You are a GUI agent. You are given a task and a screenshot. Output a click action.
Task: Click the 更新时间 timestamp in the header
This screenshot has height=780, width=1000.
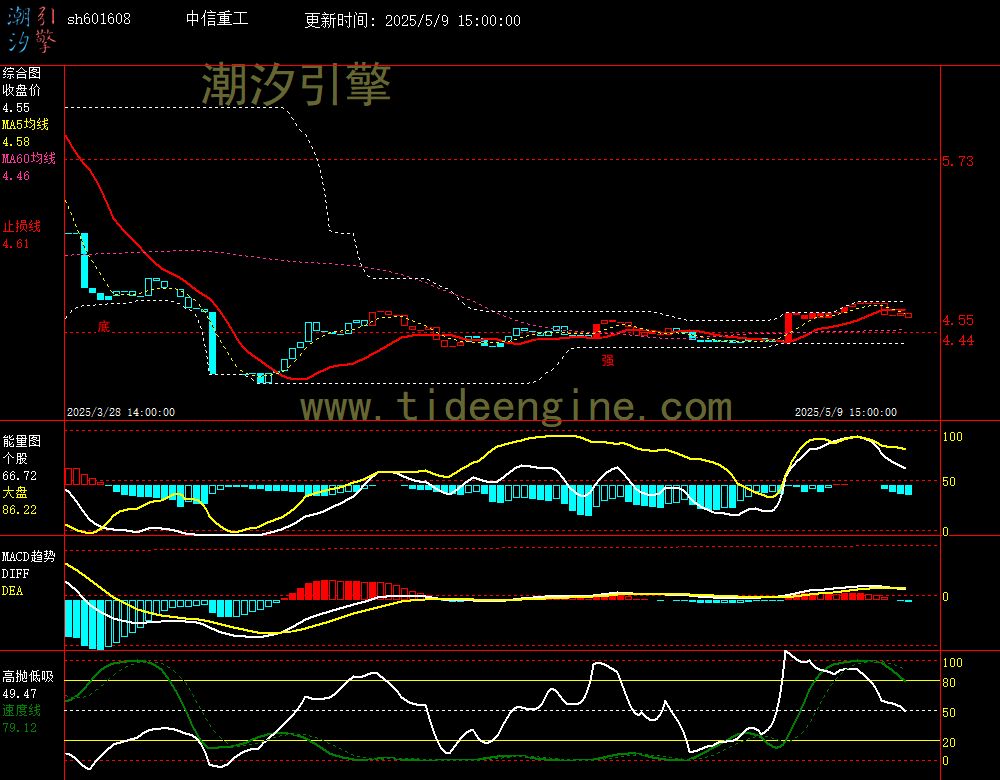coord(412,20)
